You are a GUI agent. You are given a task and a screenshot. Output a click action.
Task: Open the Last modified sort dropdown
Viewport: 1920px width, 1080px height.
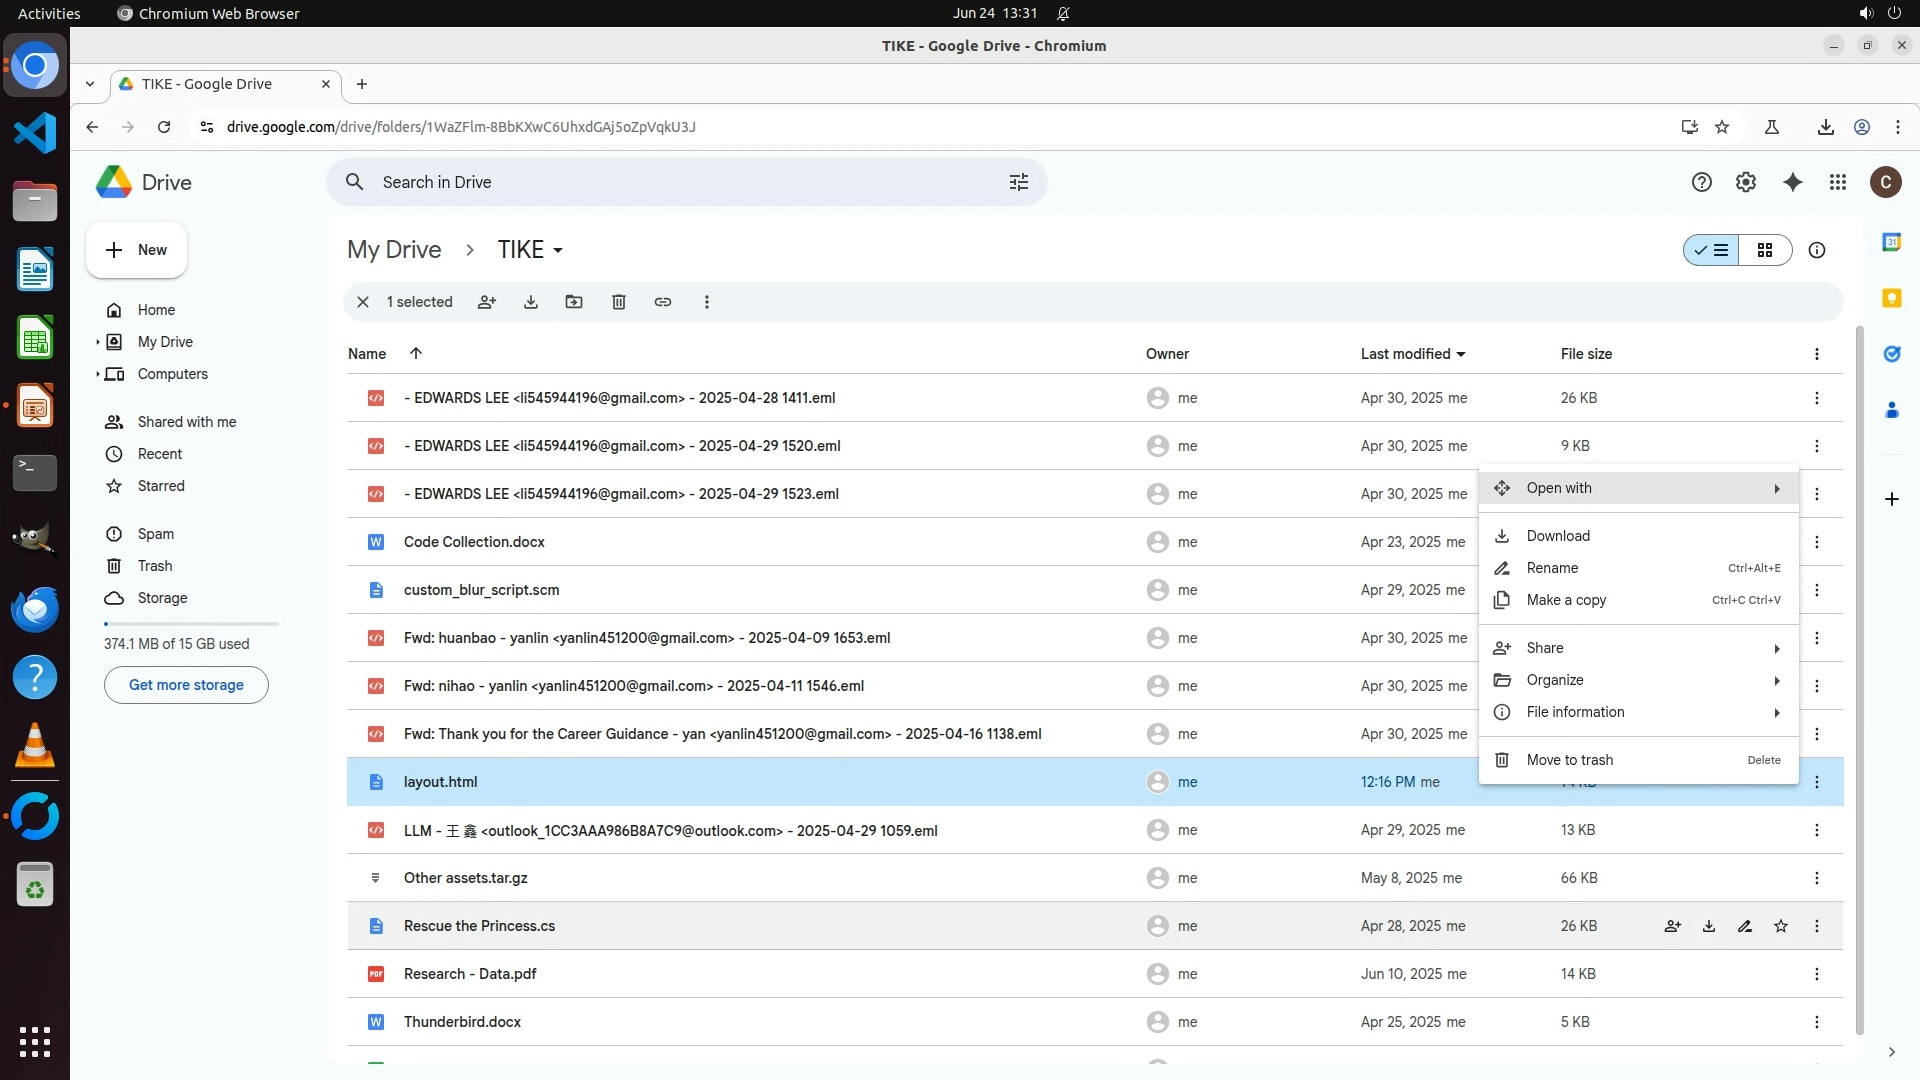1461,354
